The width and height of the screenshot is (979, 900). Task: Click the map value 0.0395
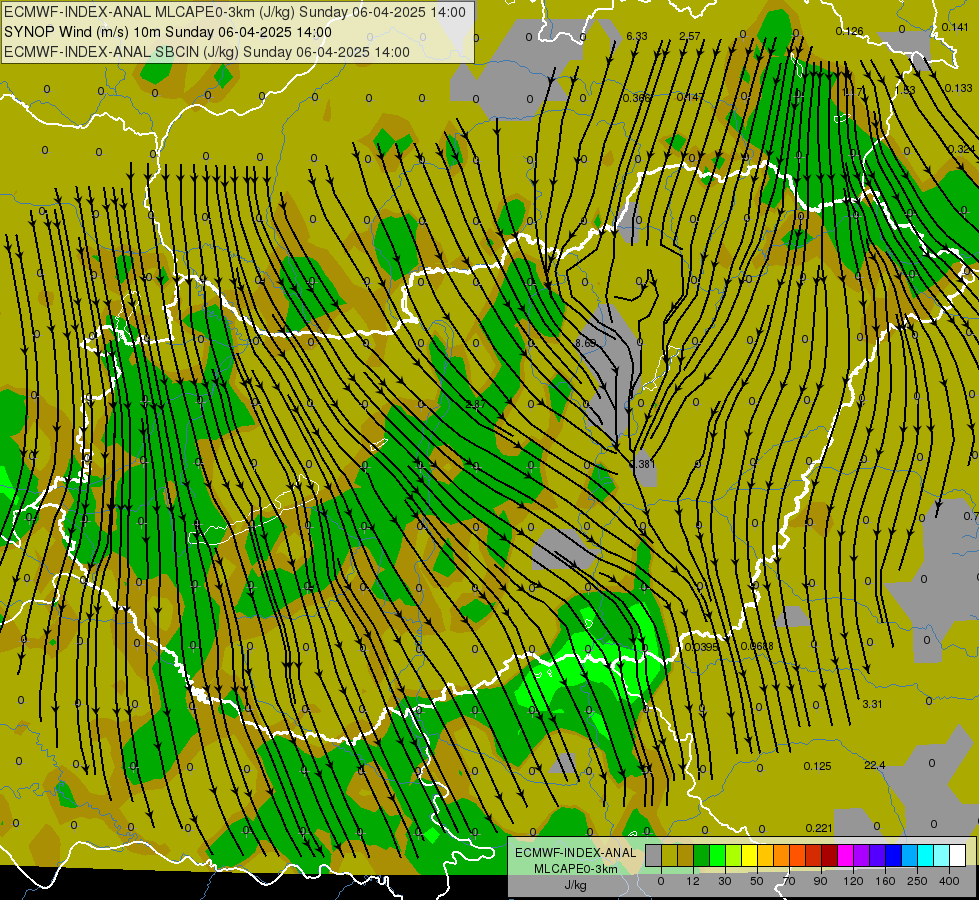[x=702, y=646]
